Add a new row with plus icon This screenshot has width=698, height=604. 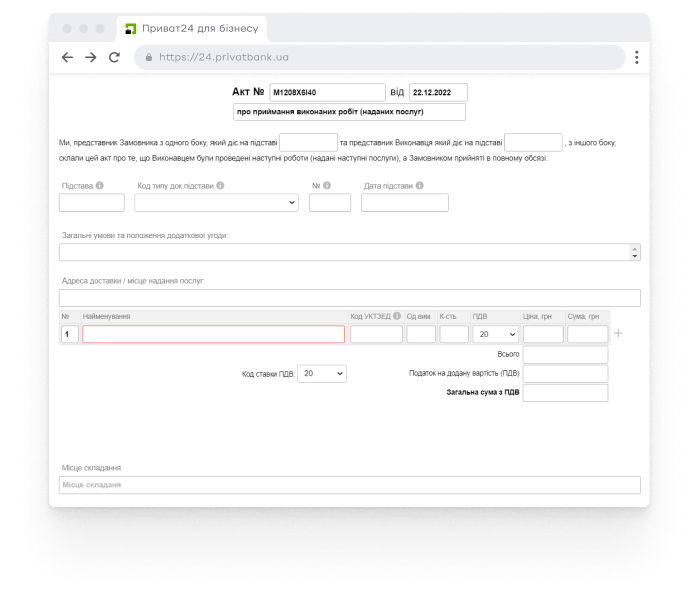pos(618,334)
